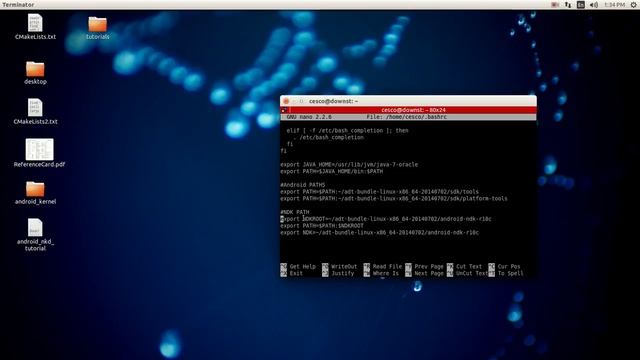The image size is (640, 360).
Task: Click the Cur Pos shortcut in nano
Action: click(504, 267)
